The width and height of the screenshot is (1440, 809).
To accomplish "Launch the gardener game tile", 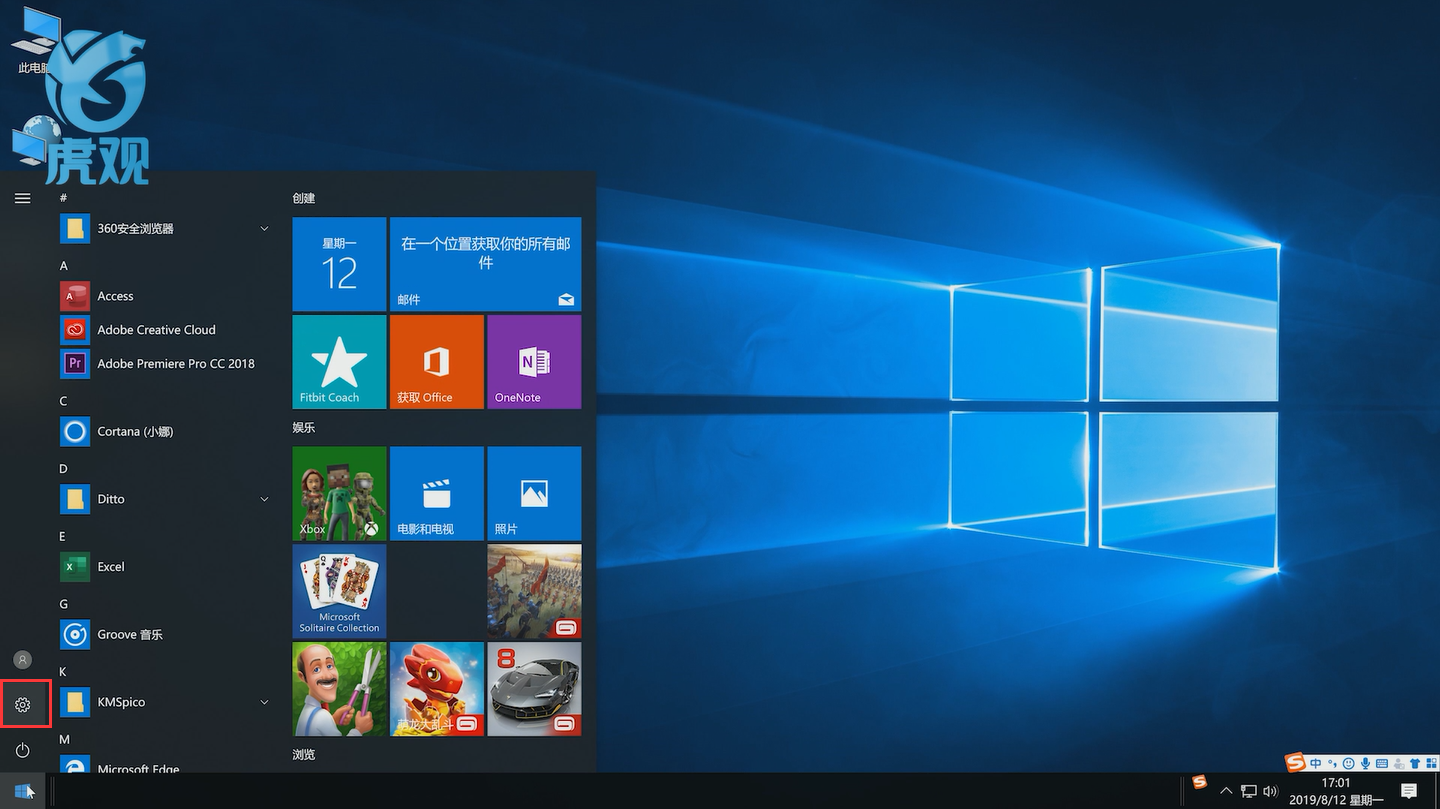I will point(339,689).
